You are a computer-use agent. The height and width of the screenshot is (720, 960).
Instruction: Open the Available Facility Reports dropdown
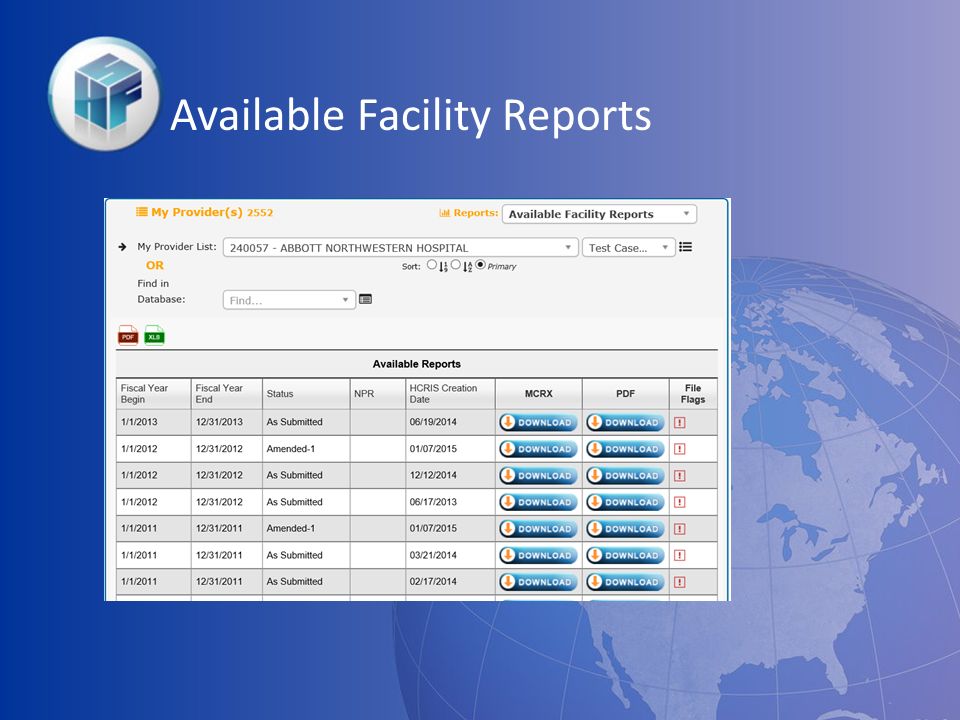pos(599,214)
